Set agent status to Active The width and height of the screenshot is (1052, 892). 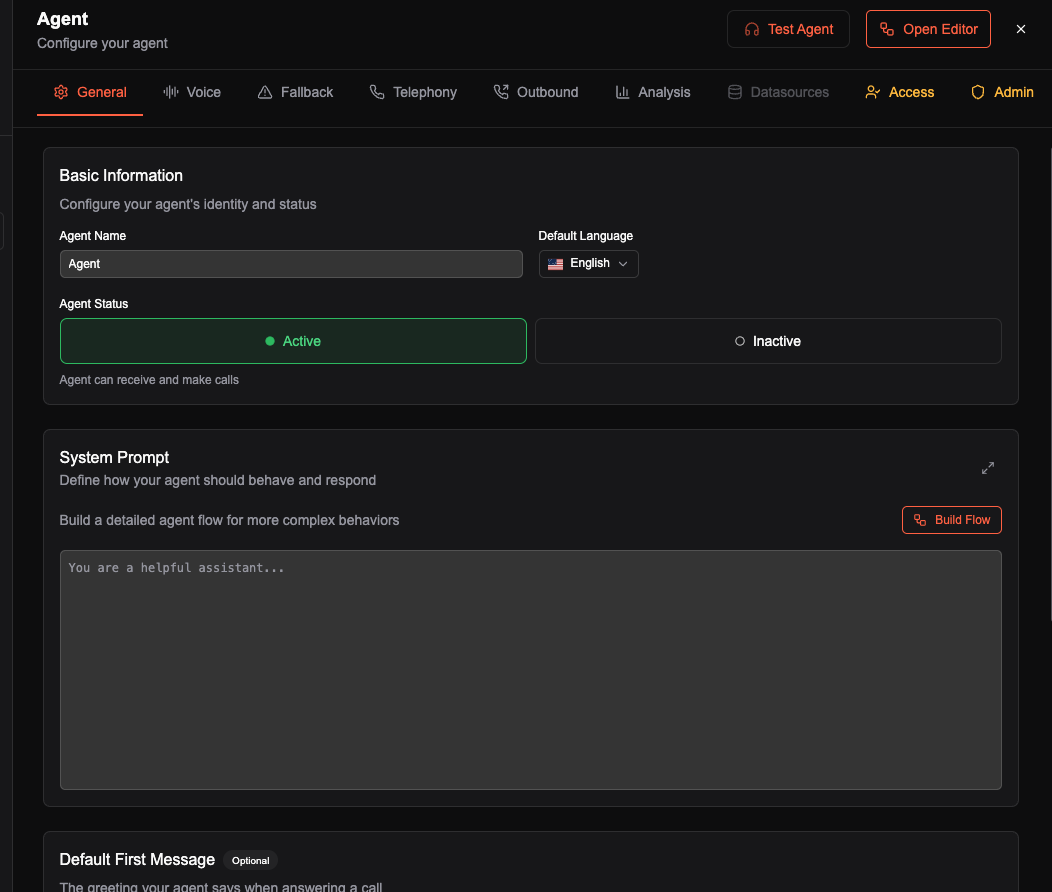coord(293,341)
